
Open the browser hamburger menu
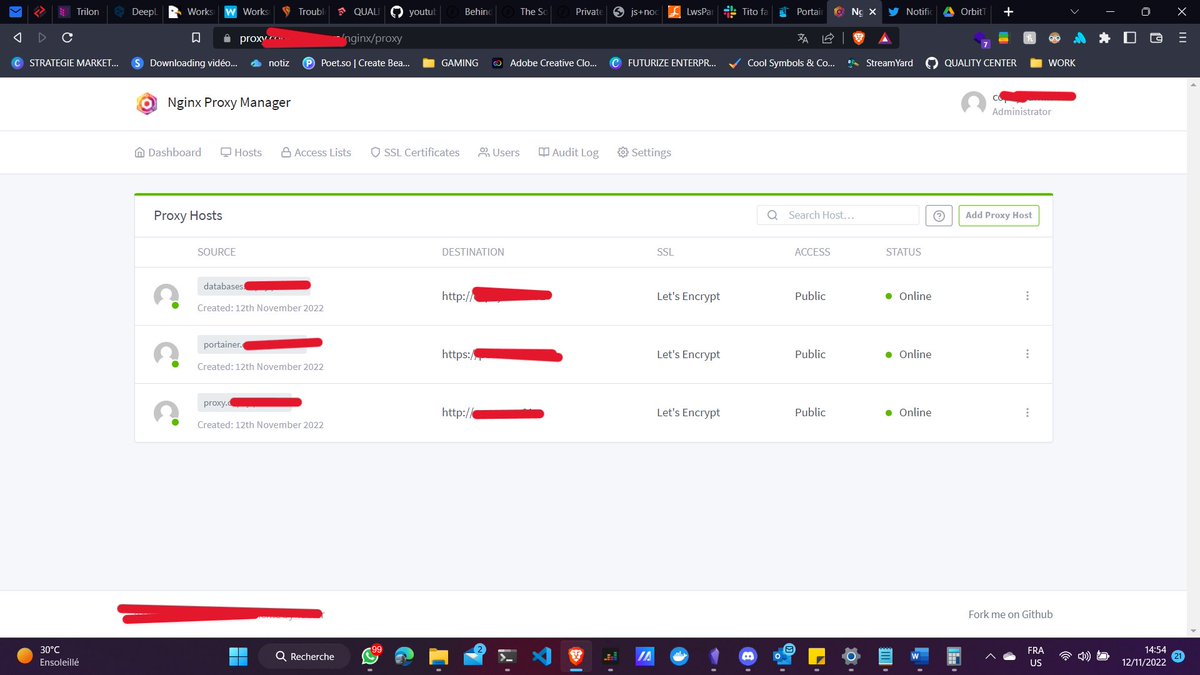click(x=1183, y=38)
